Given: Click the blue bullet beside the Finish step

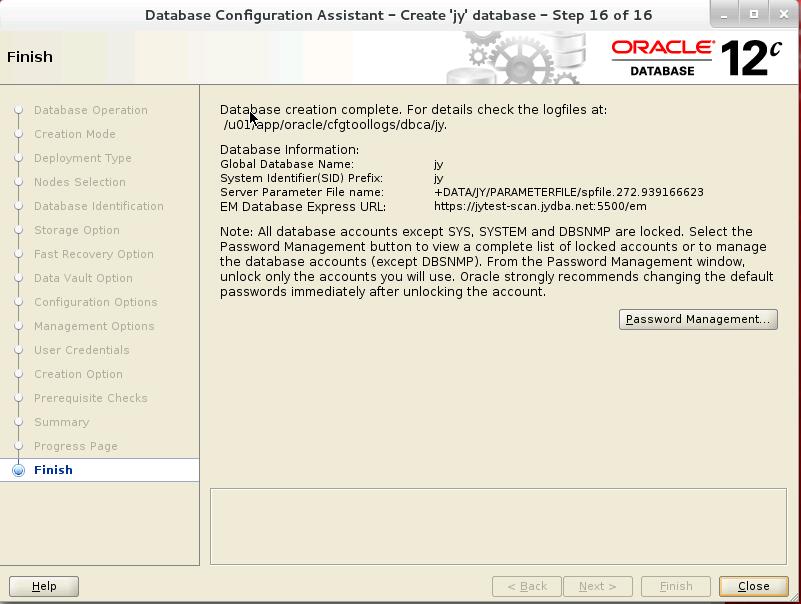Looking at the screenshot, I should pos(18,470).
